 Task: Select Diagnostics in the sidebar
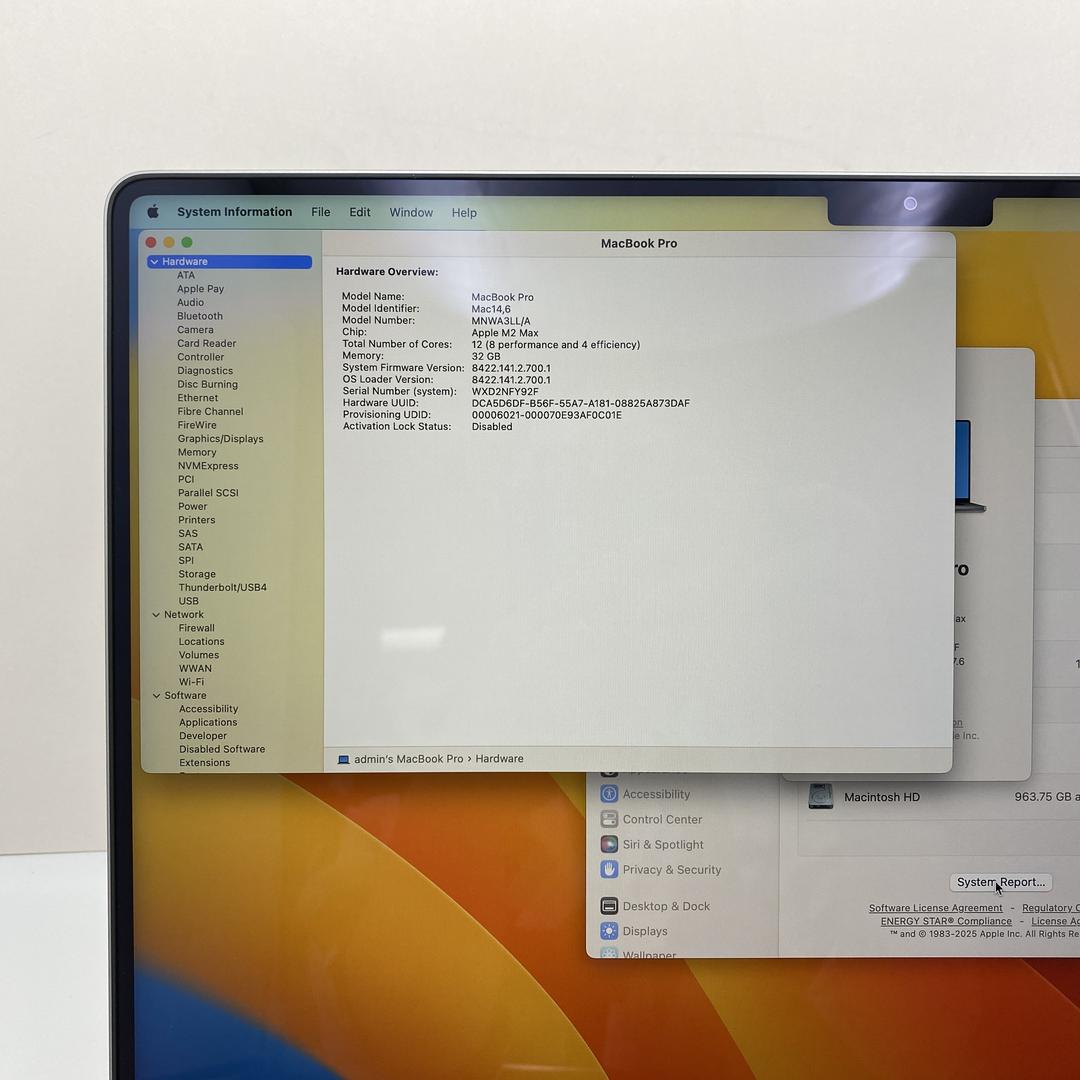coord(205,371)
